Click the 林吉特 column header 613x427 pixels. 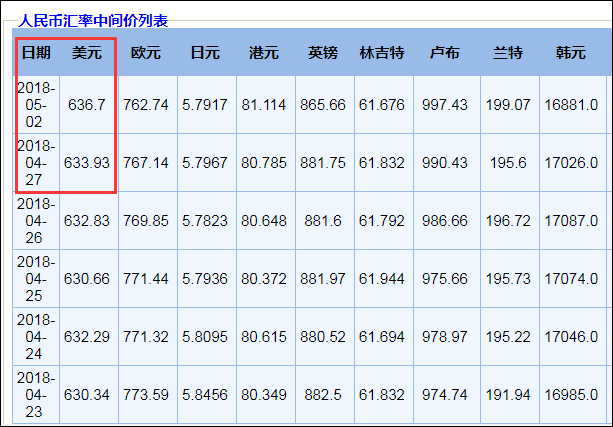(382, 52)
